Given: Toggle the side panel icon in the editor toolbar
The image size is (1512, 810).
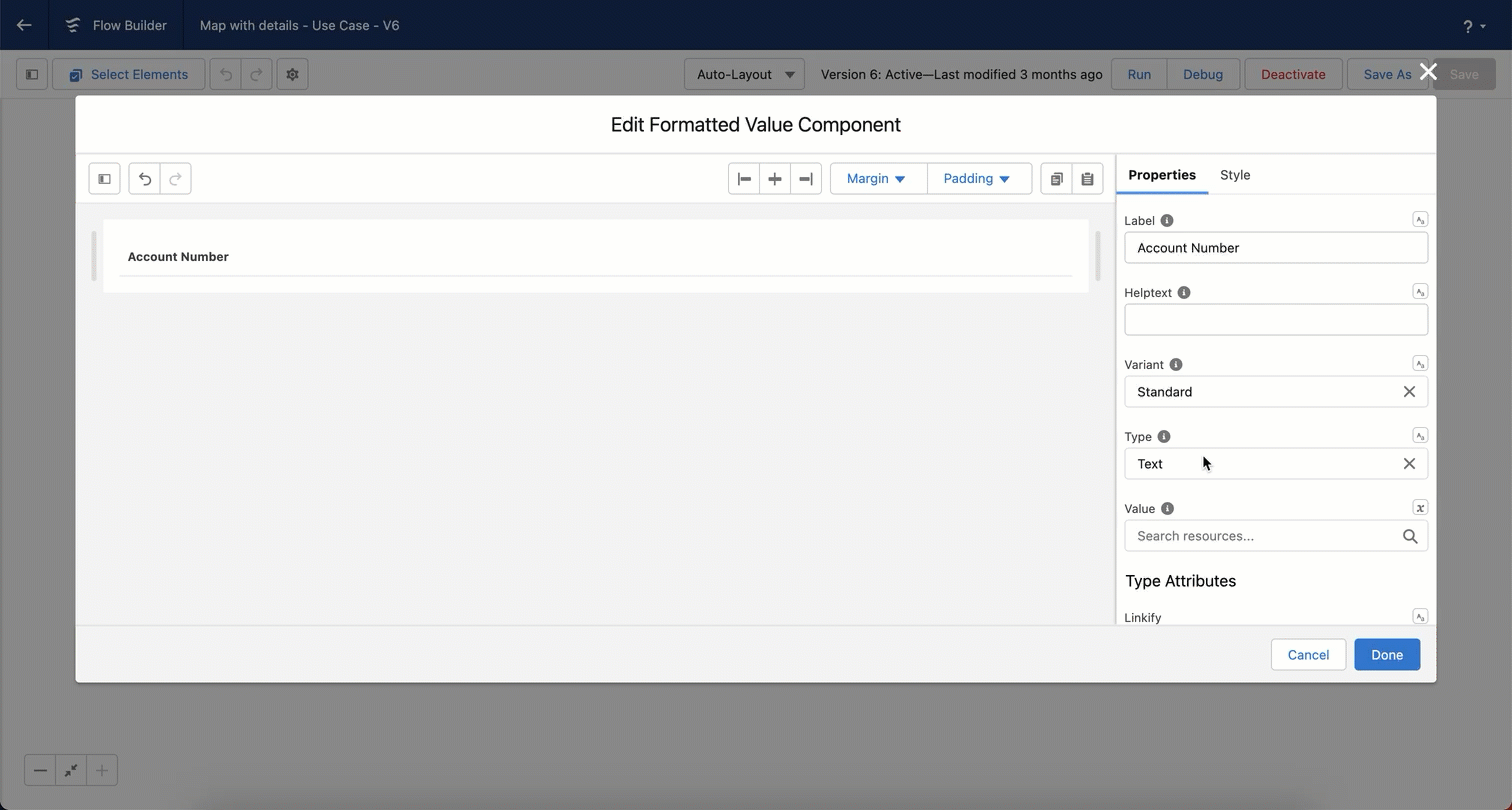Looking at the screenshot, I should click(x=104, y=179).
